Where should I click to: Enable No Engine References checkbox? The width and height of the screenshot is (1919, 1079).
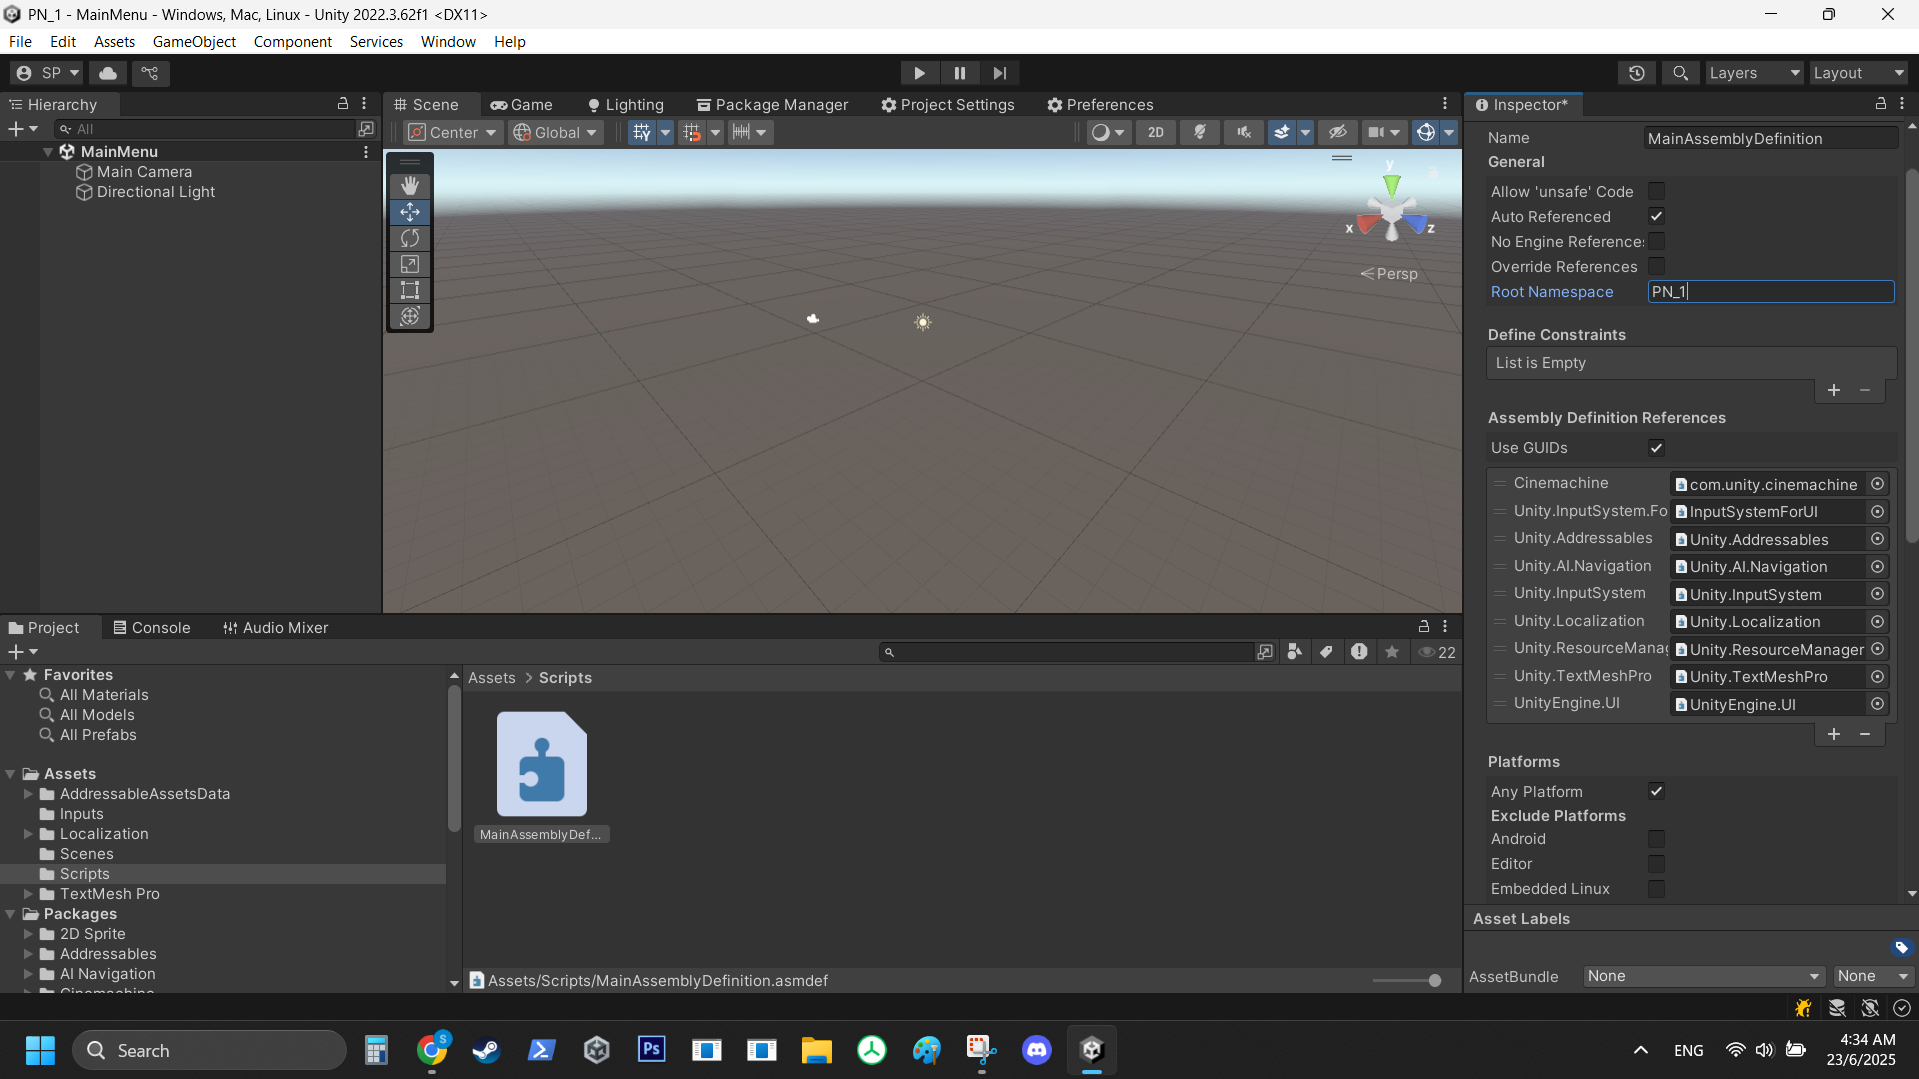click(1657, 241)
